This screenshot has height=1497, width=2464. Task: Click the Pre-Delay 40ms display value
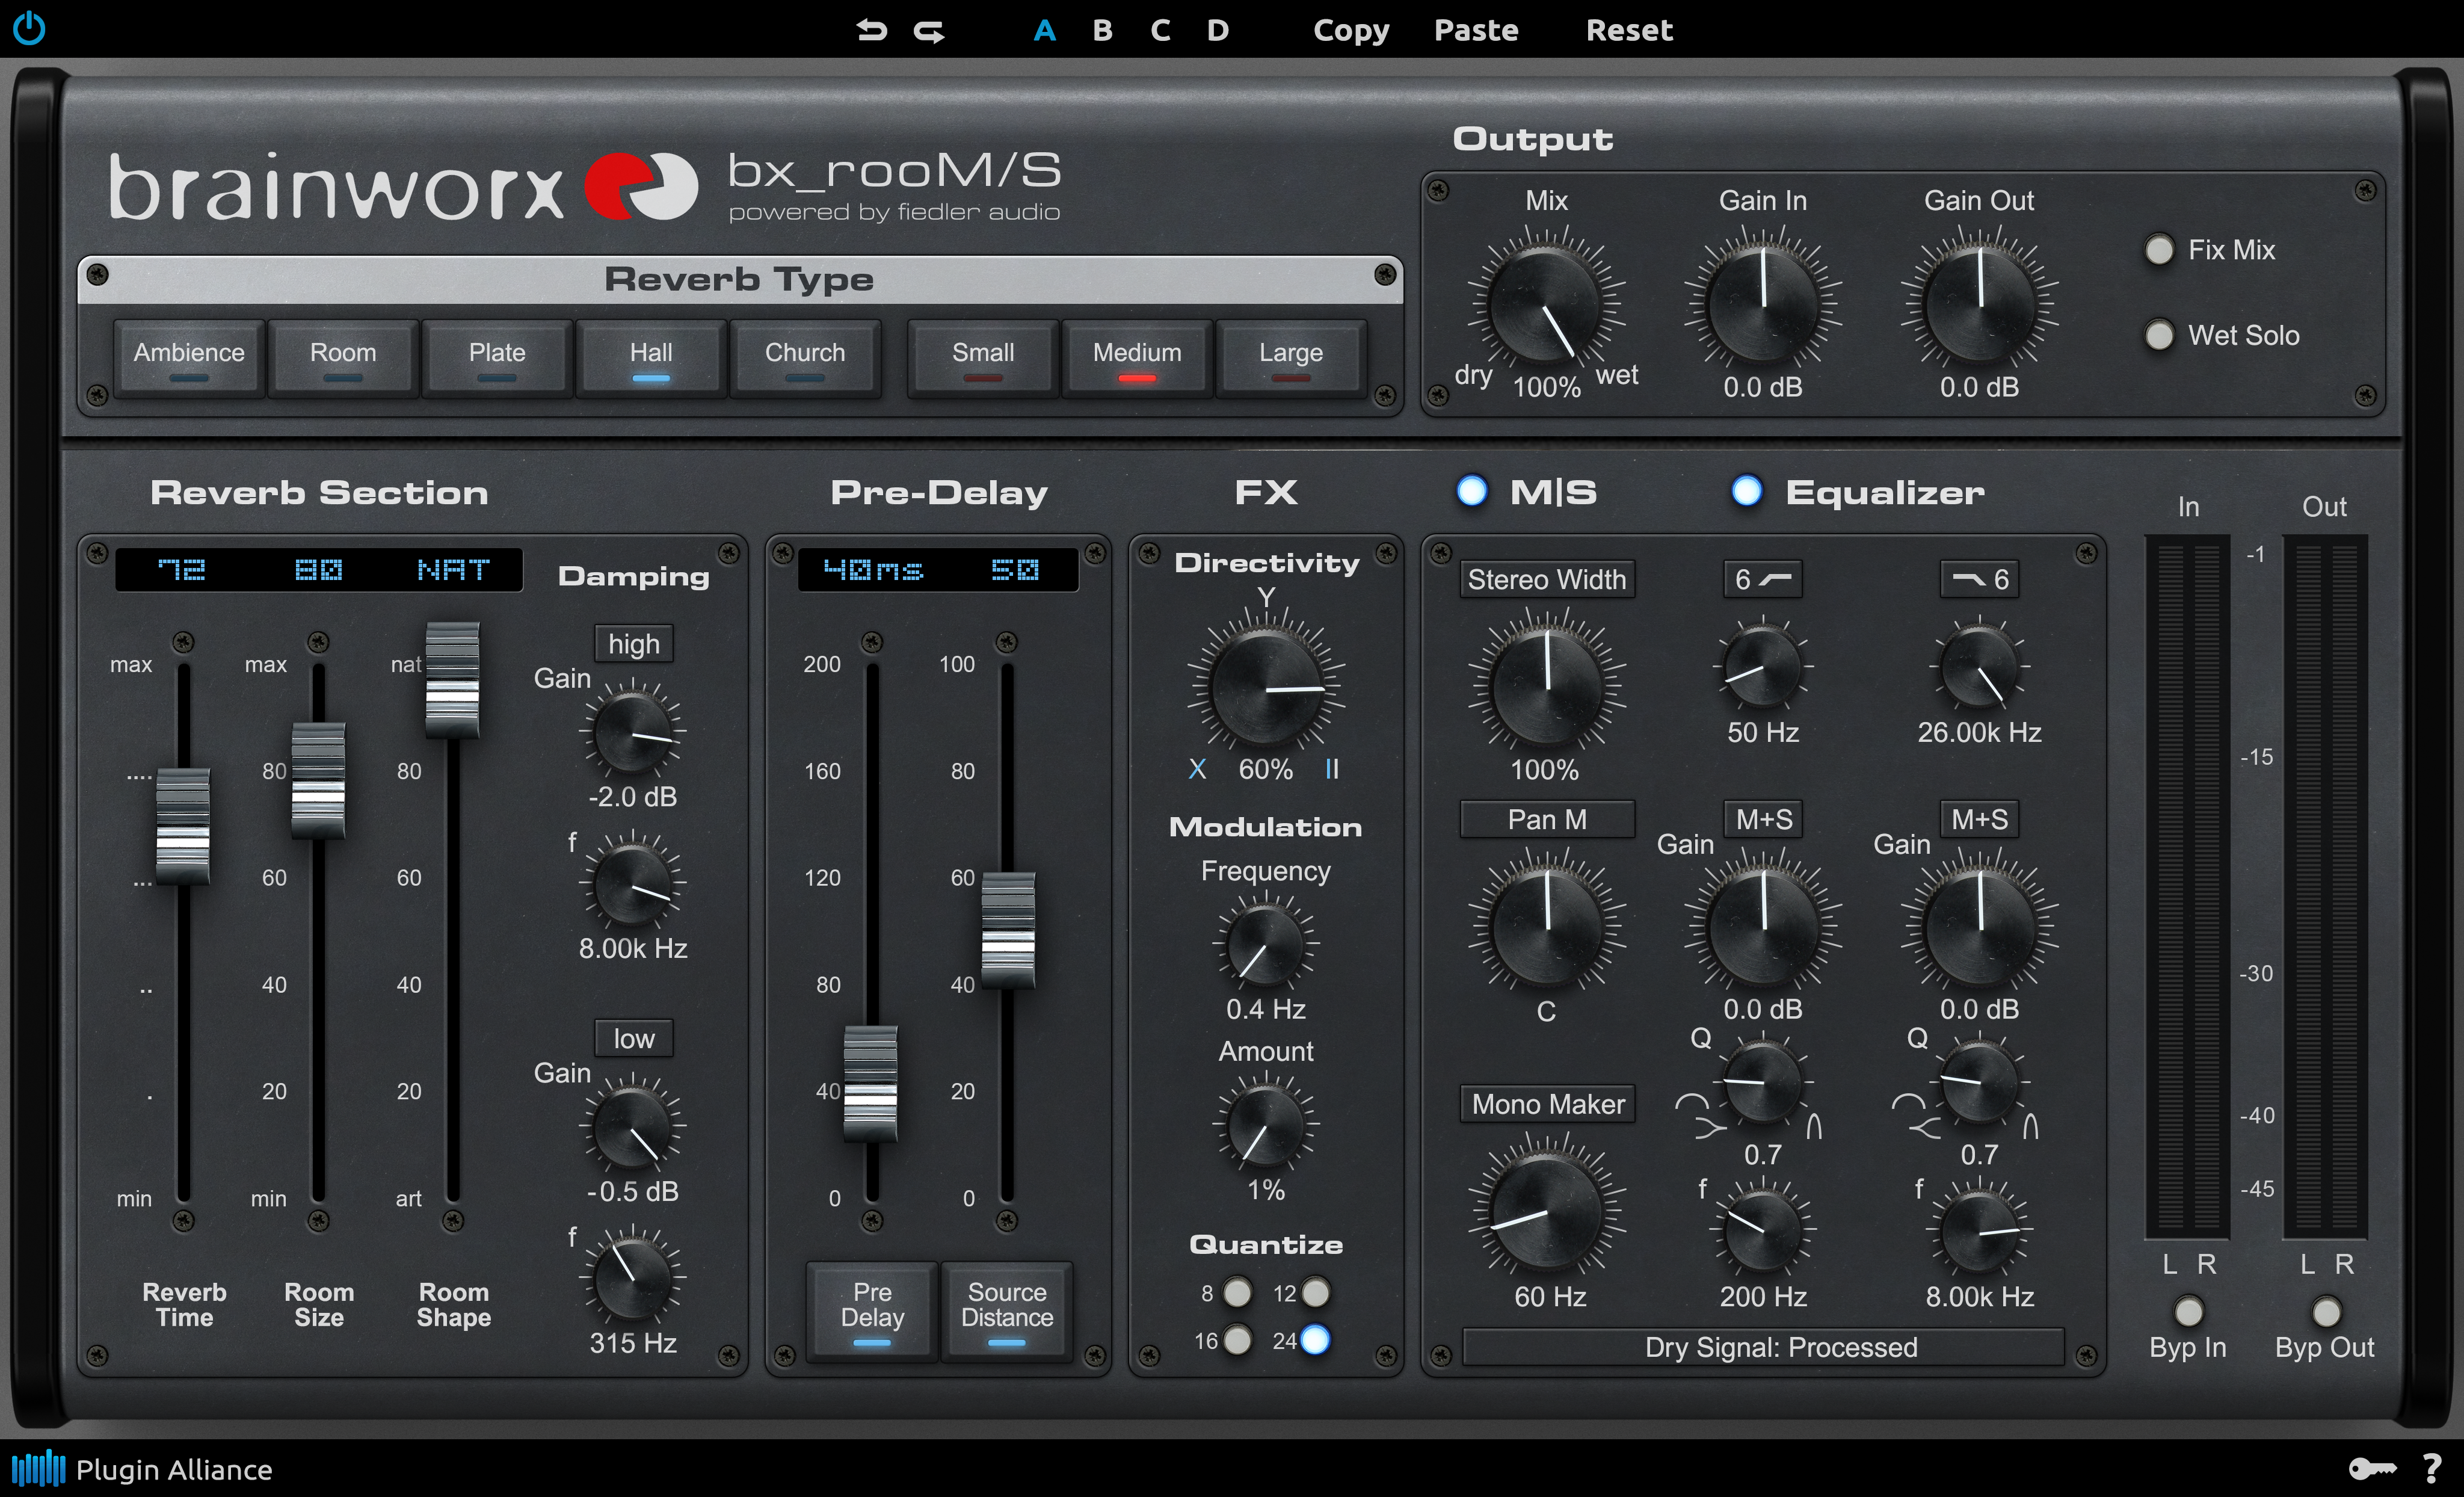point(873,570)
